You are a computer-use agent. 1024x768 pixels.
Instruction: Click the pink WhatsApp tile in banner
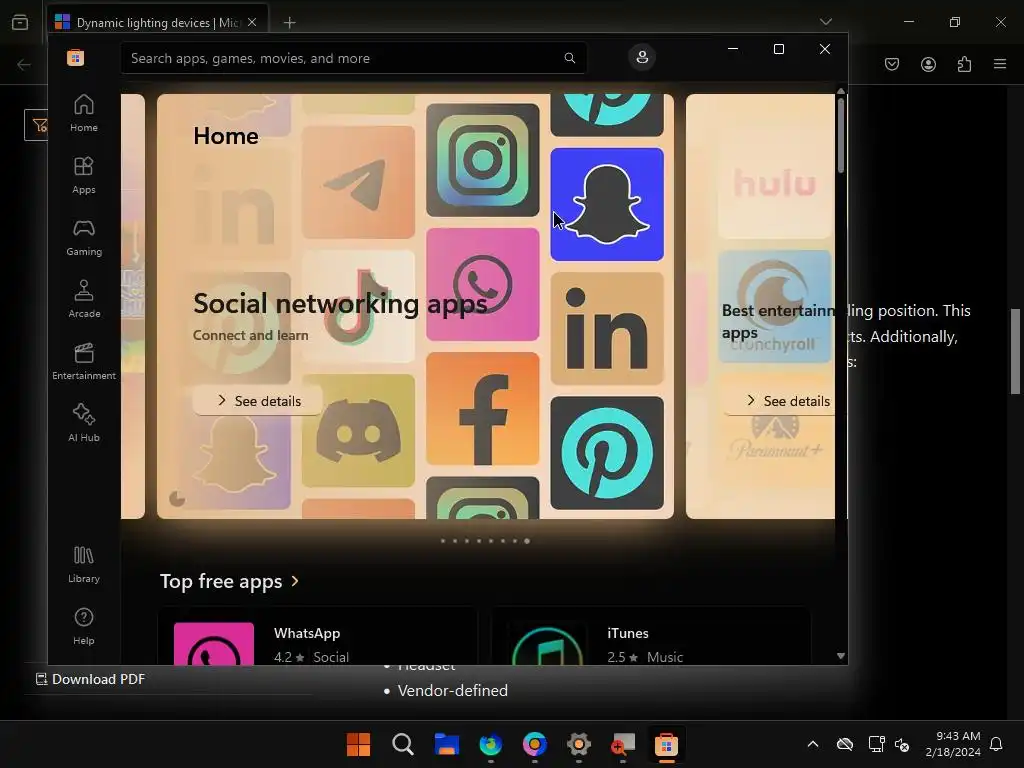[x=483, y=284]
